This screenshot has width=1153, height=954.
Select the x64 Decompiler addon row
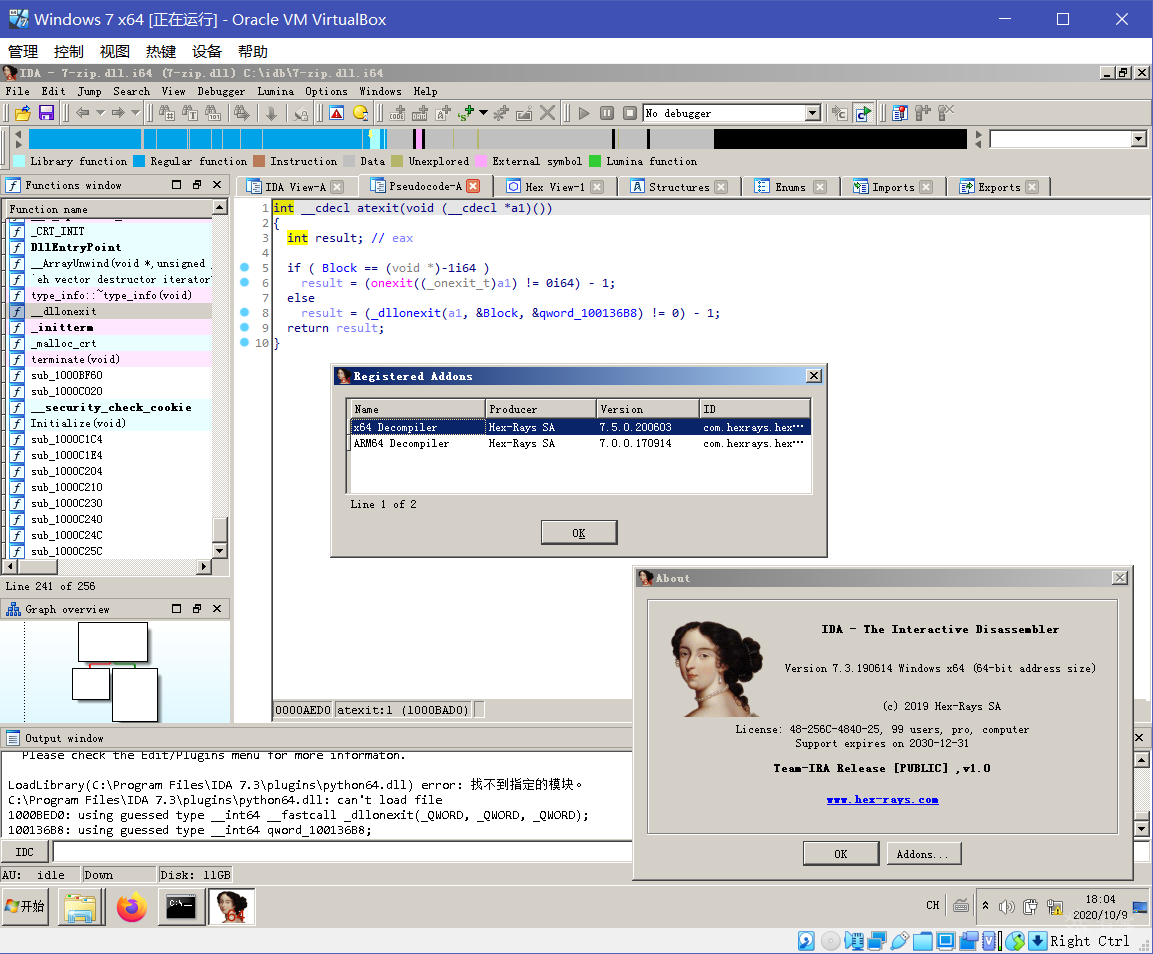click(x=580, y=427)
